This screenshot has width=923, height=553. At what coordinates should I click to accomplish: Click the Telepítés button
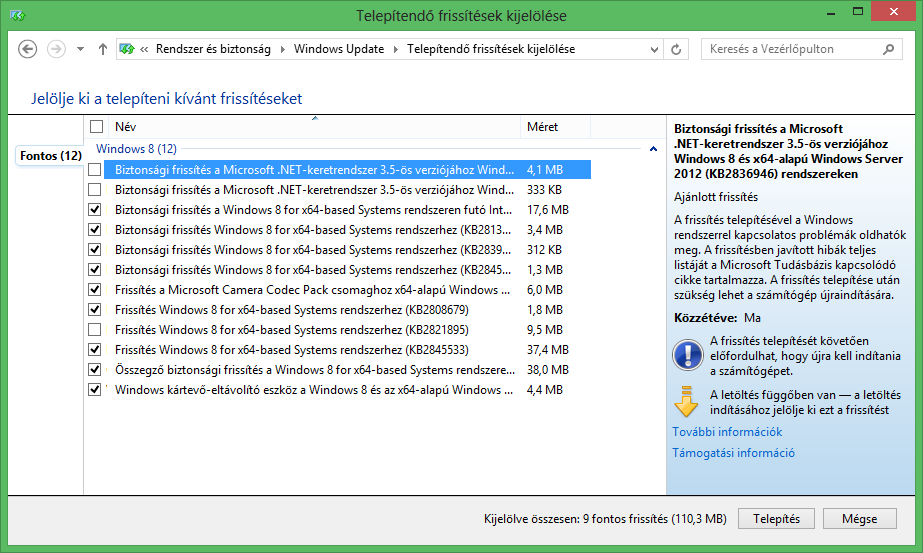[x=776, y=519]
